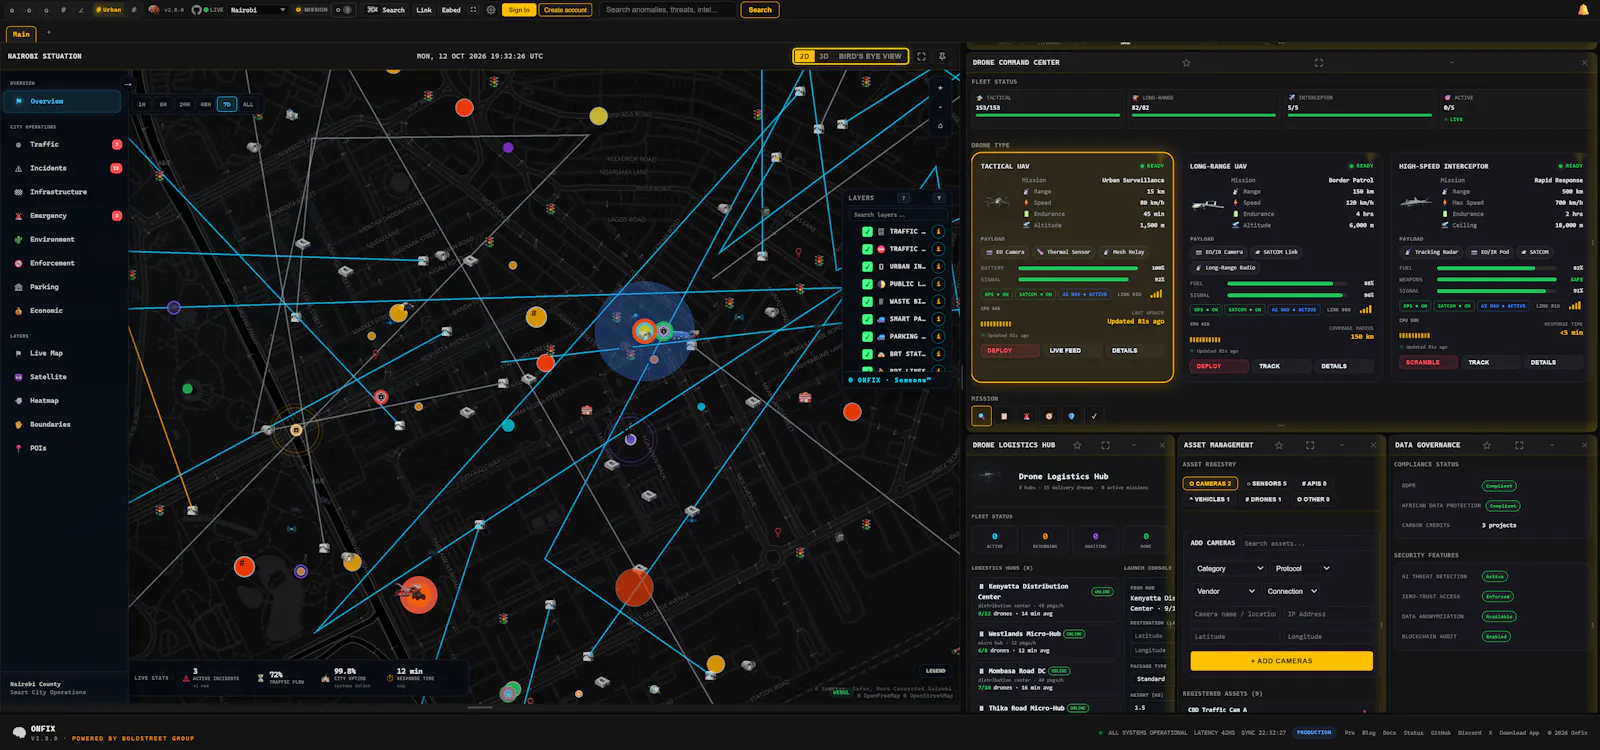The image size is (1600, 750).
Task: Select the search mission icon under Mission
Action: pos(982,416)
